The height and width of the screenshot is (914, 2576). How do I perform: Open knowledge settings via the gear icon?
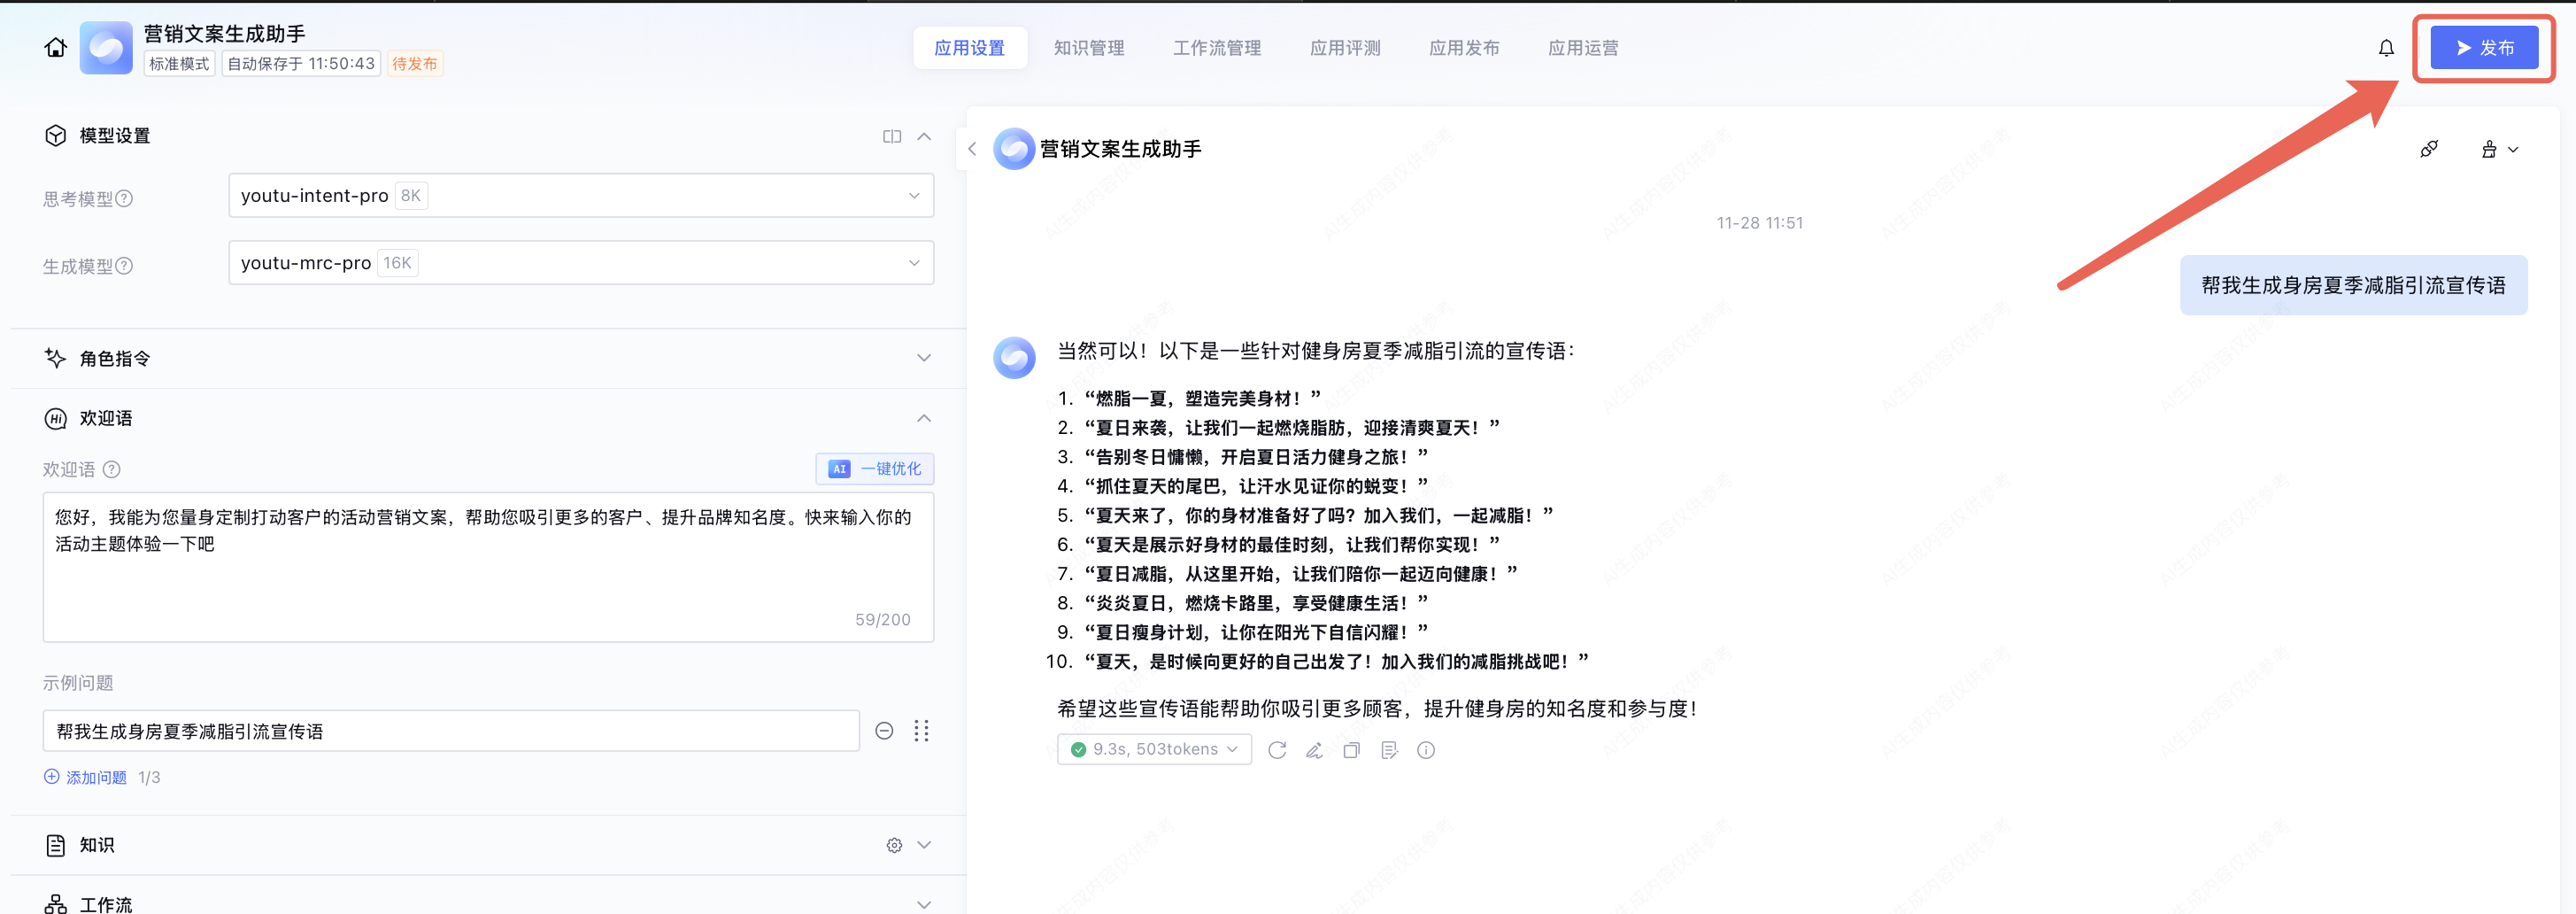[894, 845]
